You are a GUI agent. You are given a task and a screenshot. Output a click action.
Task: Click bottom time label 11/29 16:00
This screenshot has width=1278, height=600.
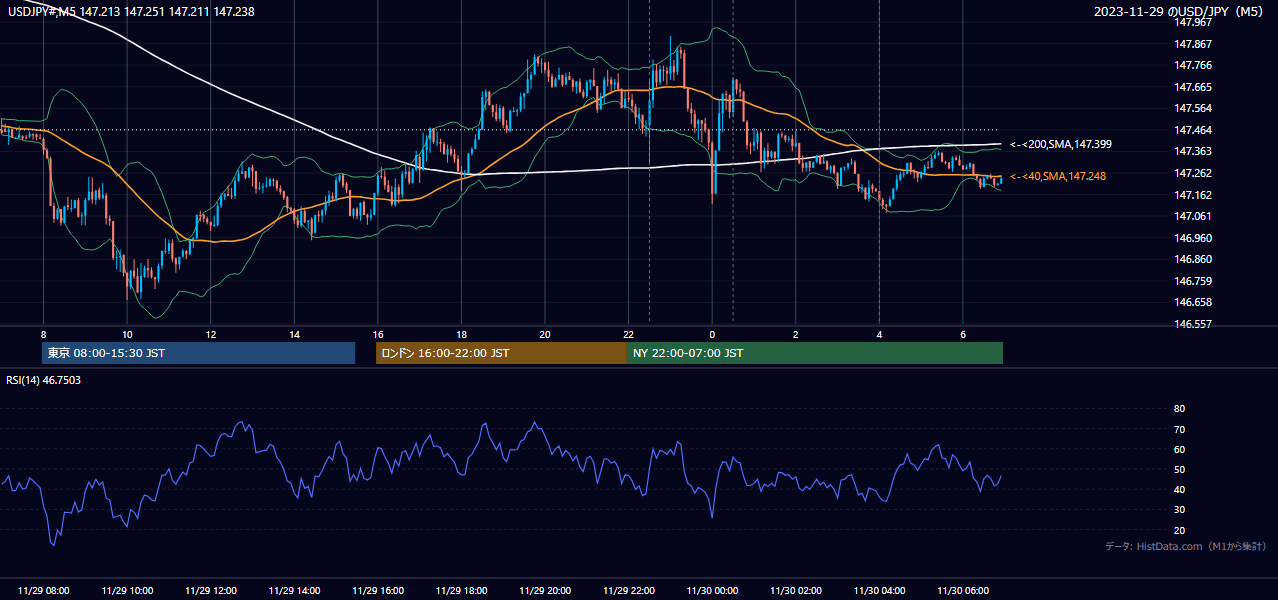378,591
